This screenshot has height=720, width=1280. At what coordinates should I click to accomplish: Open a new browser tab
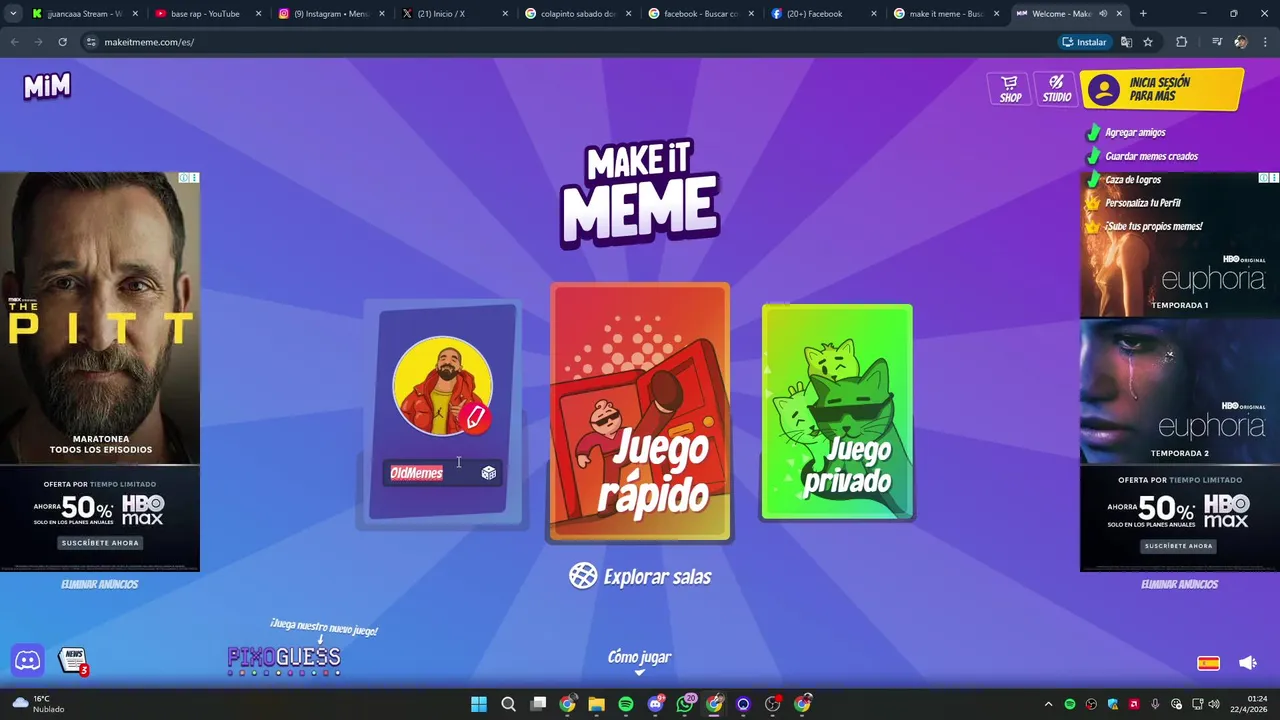pos(1143,14)
